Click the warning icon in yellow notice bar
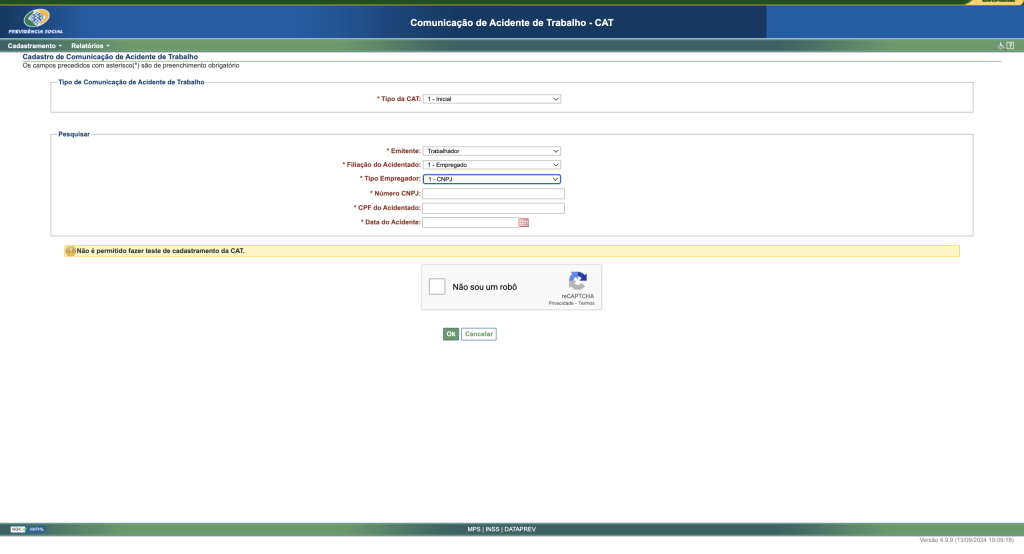Screen dimensions: 1024x554 tap(70, 251)
